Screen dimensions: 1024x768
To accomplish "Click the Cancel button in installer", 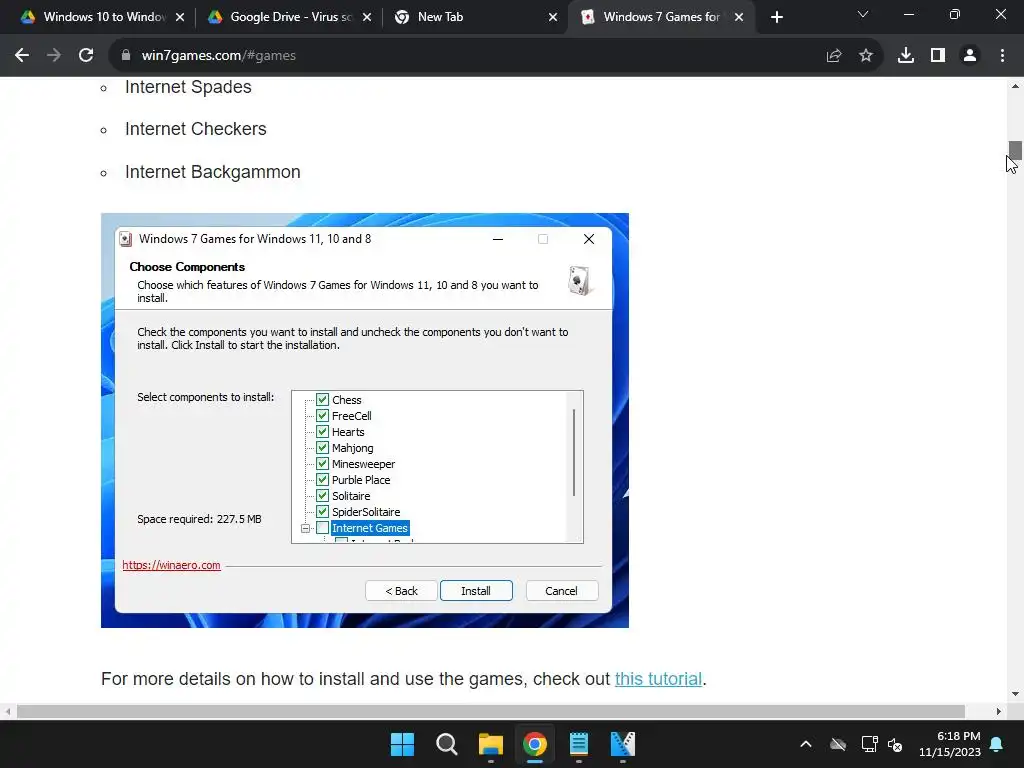I will [x=562, y=590].
